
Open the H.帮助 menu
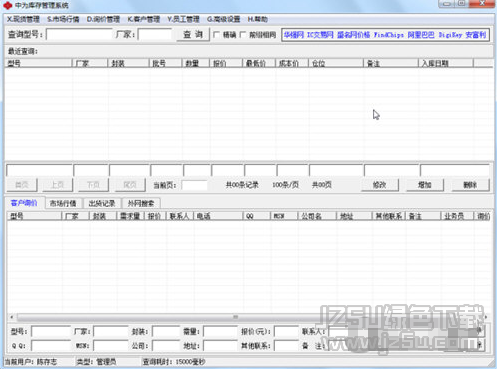tap(258, 19)
